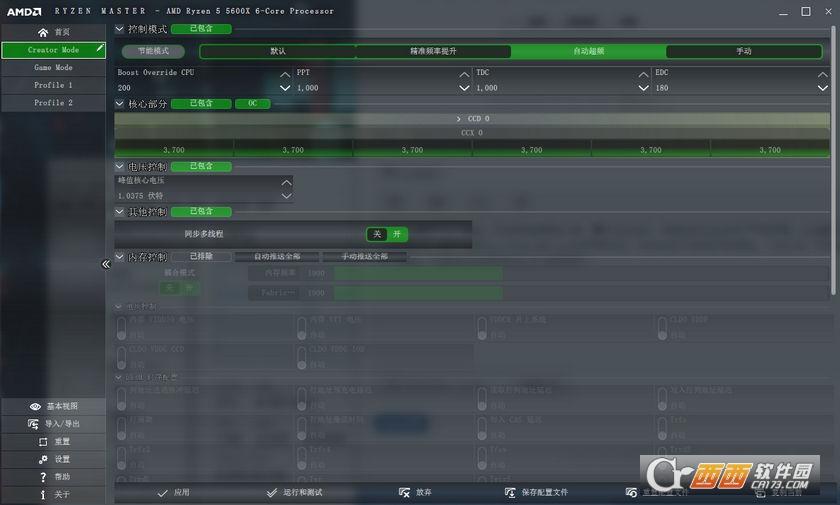This screenshot has height=505, width=840.
Task: Choose 精准频率提升 Precision Boost Overdrive mode
Action: pyautogui.click(x=433, y=51)
